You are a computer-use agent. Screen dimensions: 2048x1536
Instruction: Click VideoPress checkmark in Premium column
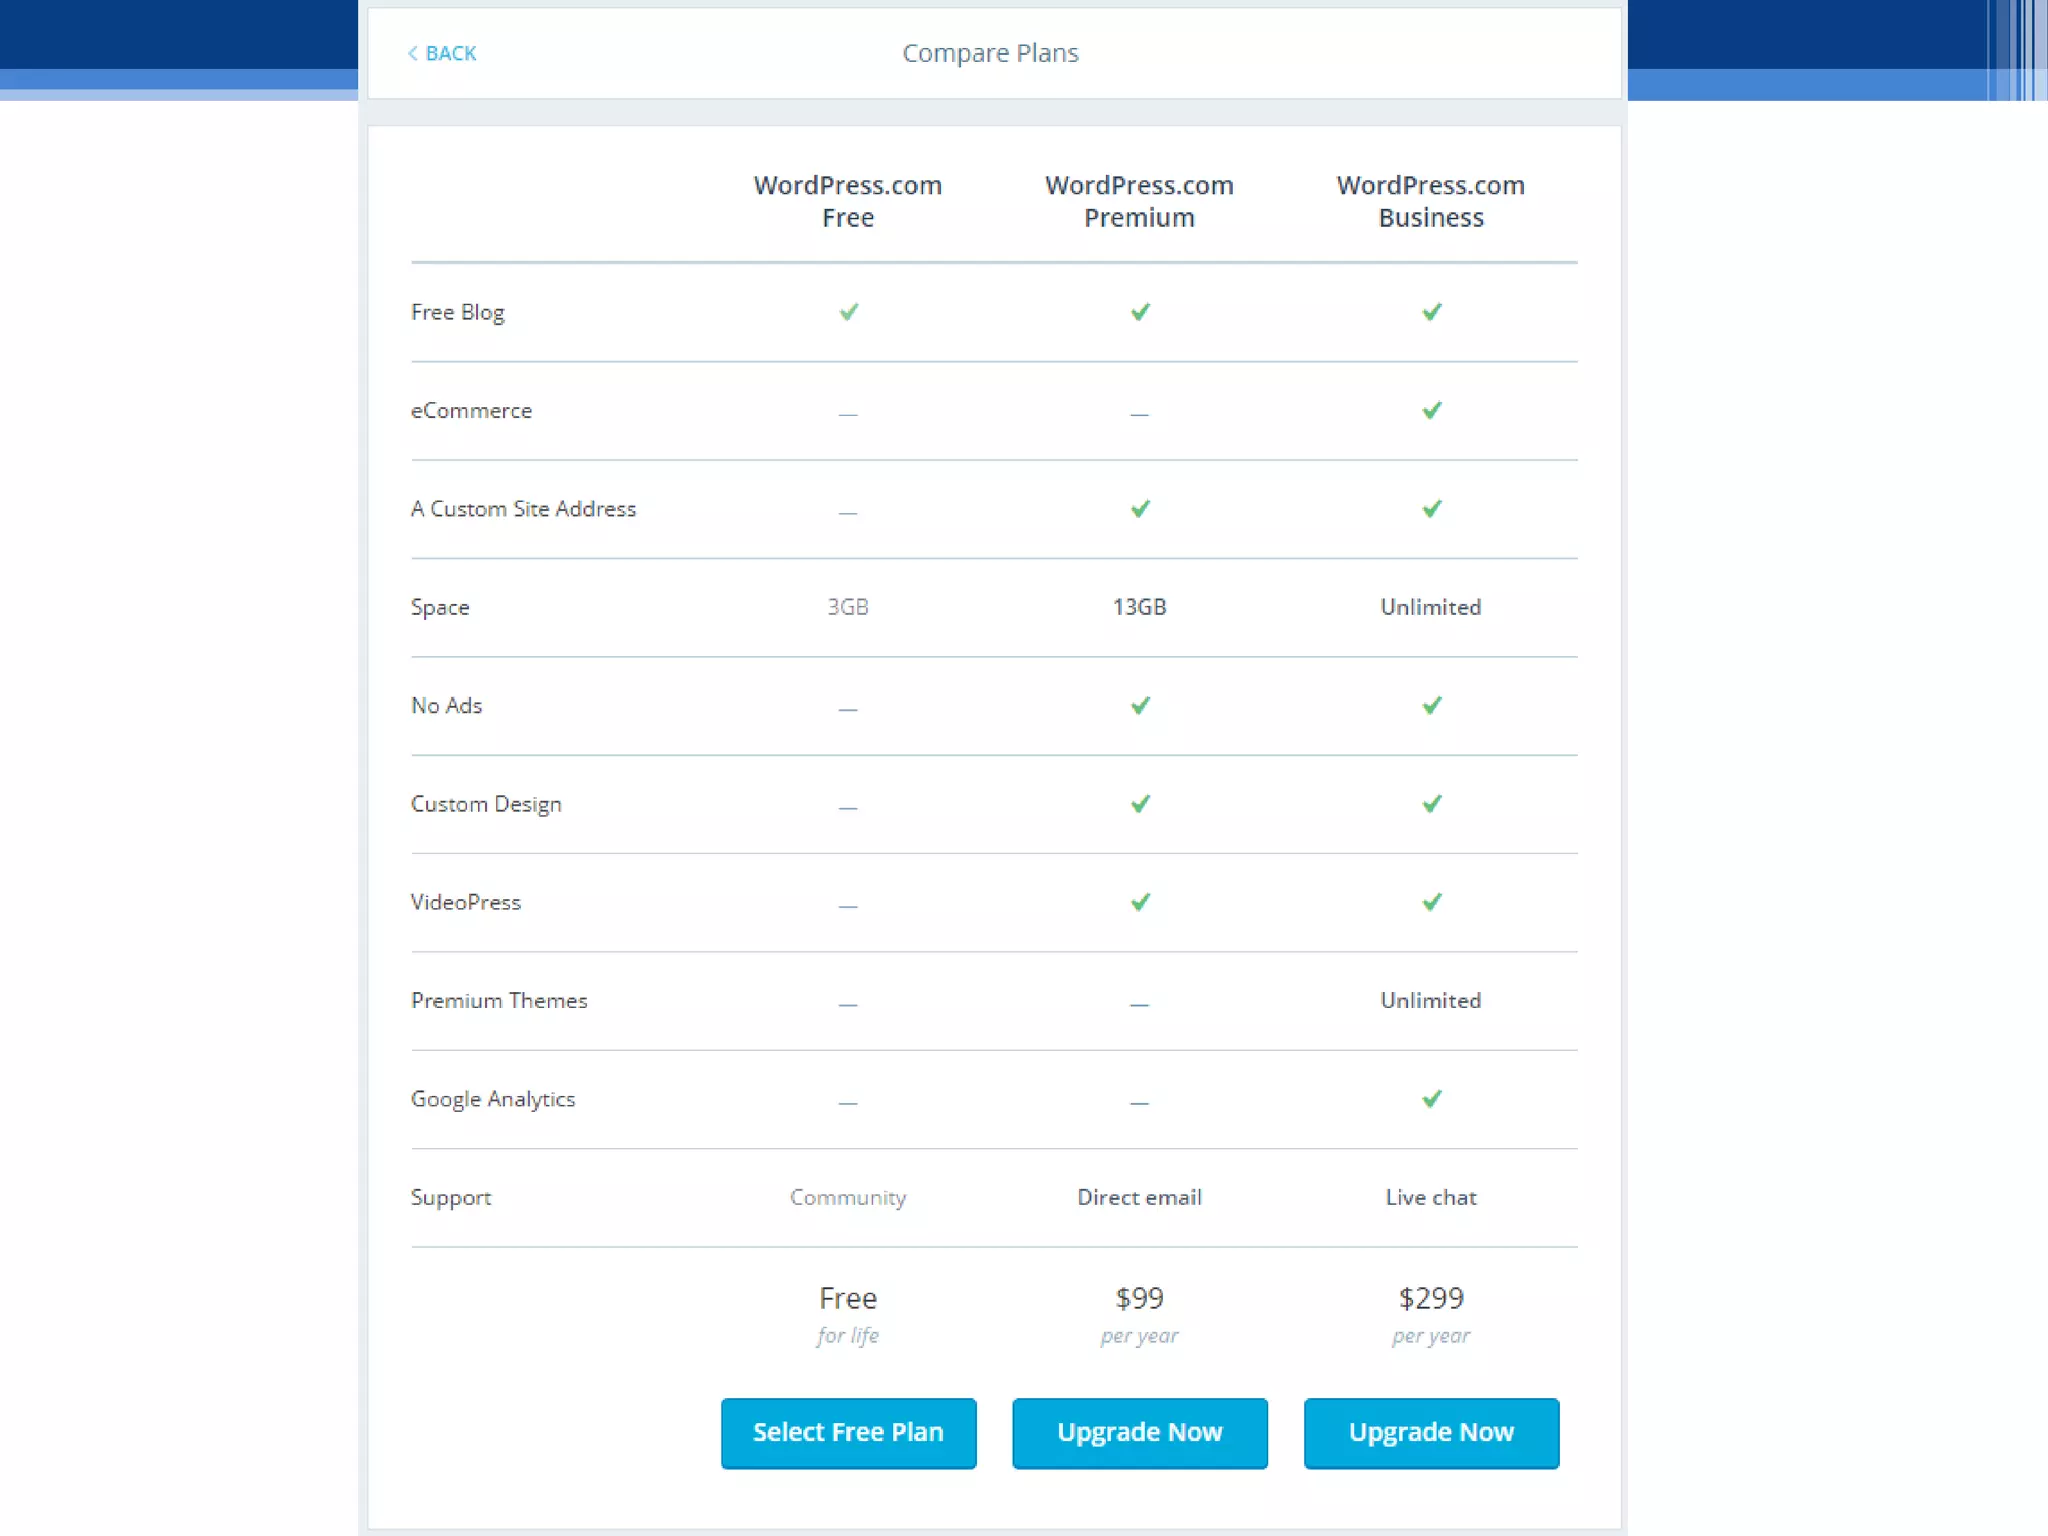1139,902
